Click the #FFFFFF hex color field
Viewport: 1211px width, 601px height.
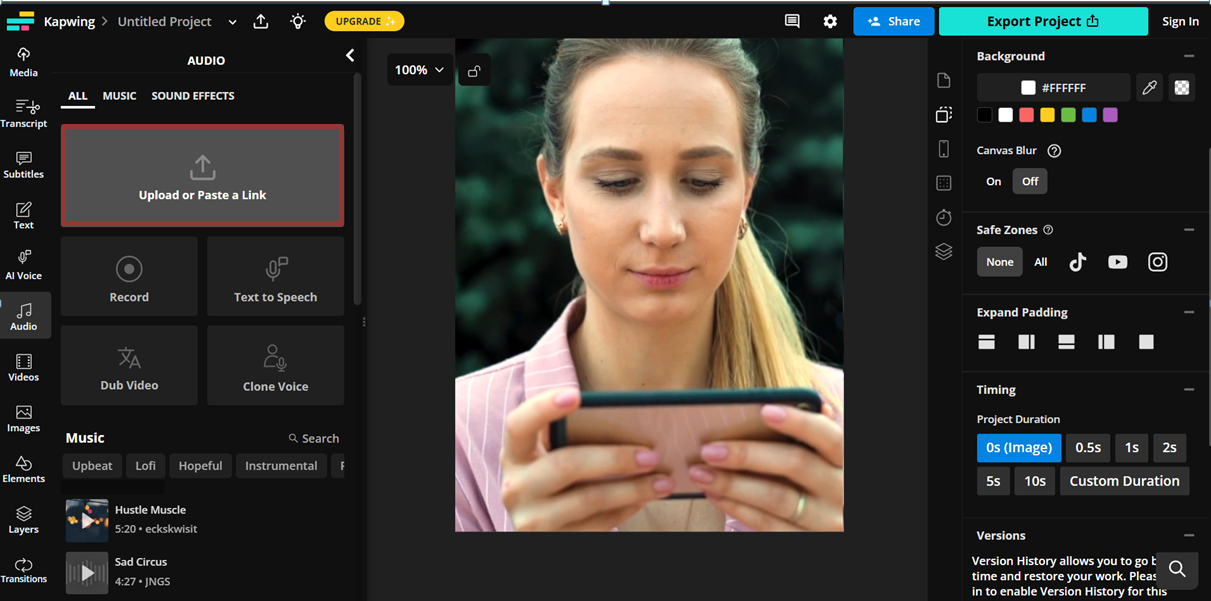pyautogui.click(x=1053, y=88)
